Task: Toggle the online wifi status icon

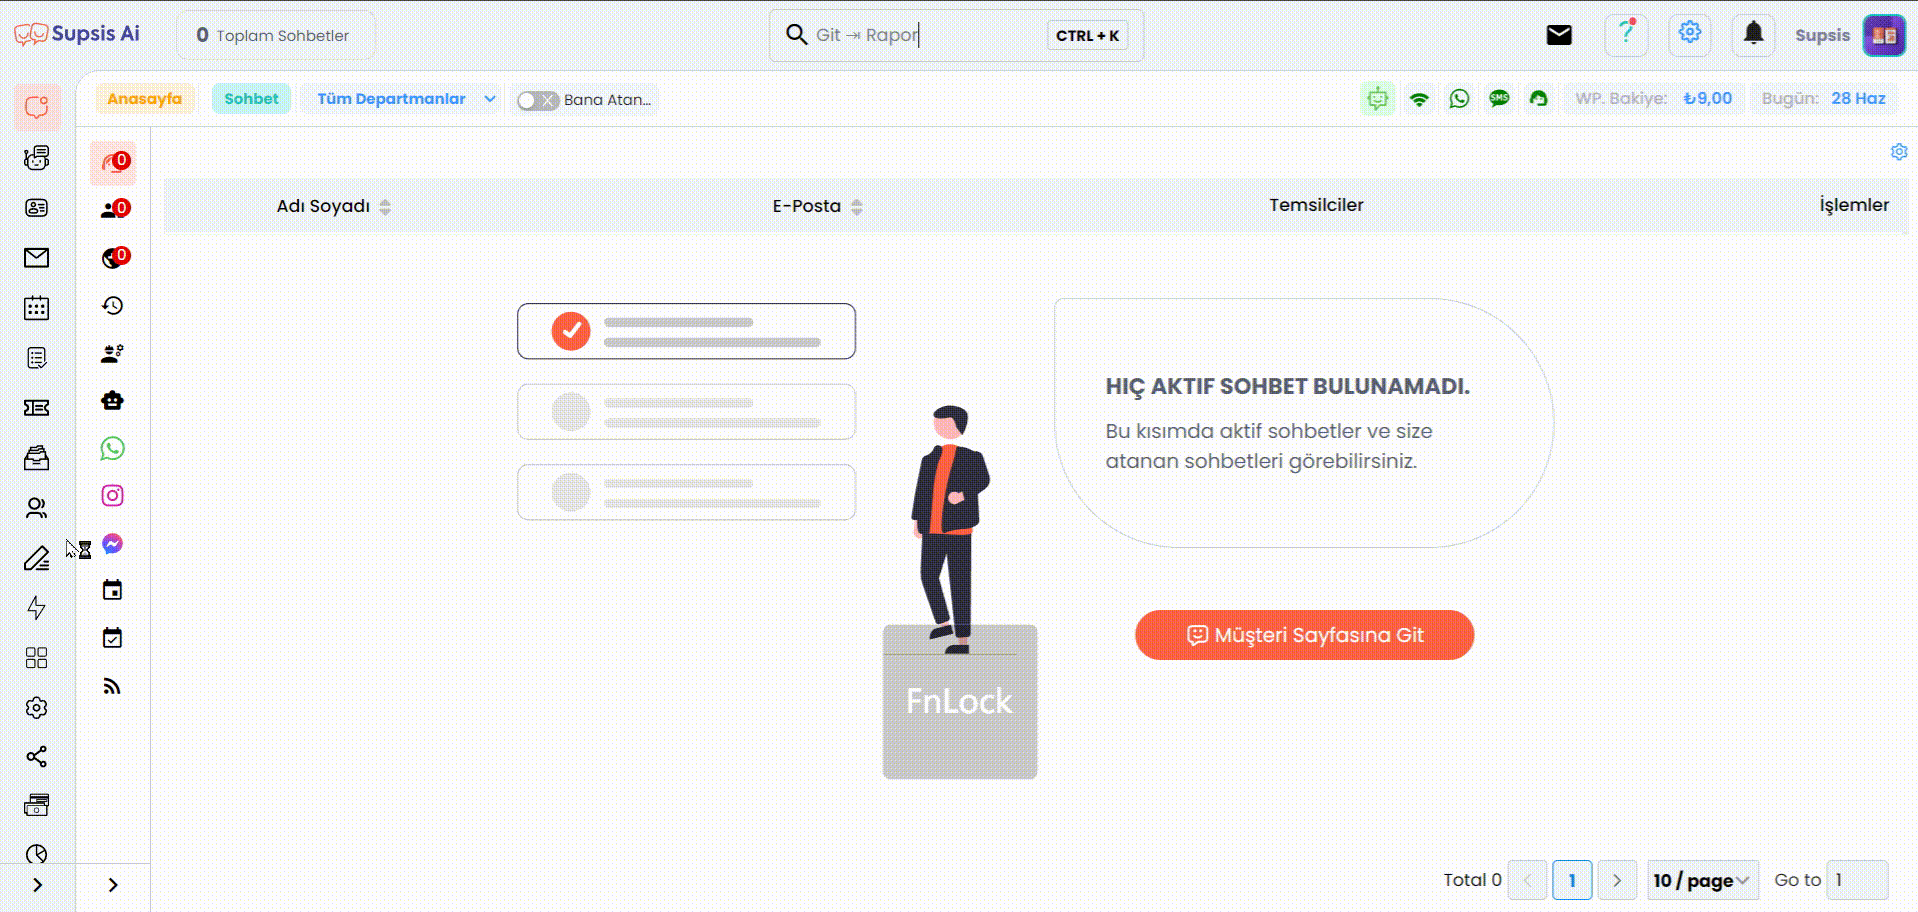Action: click(x=1418, y=99)
